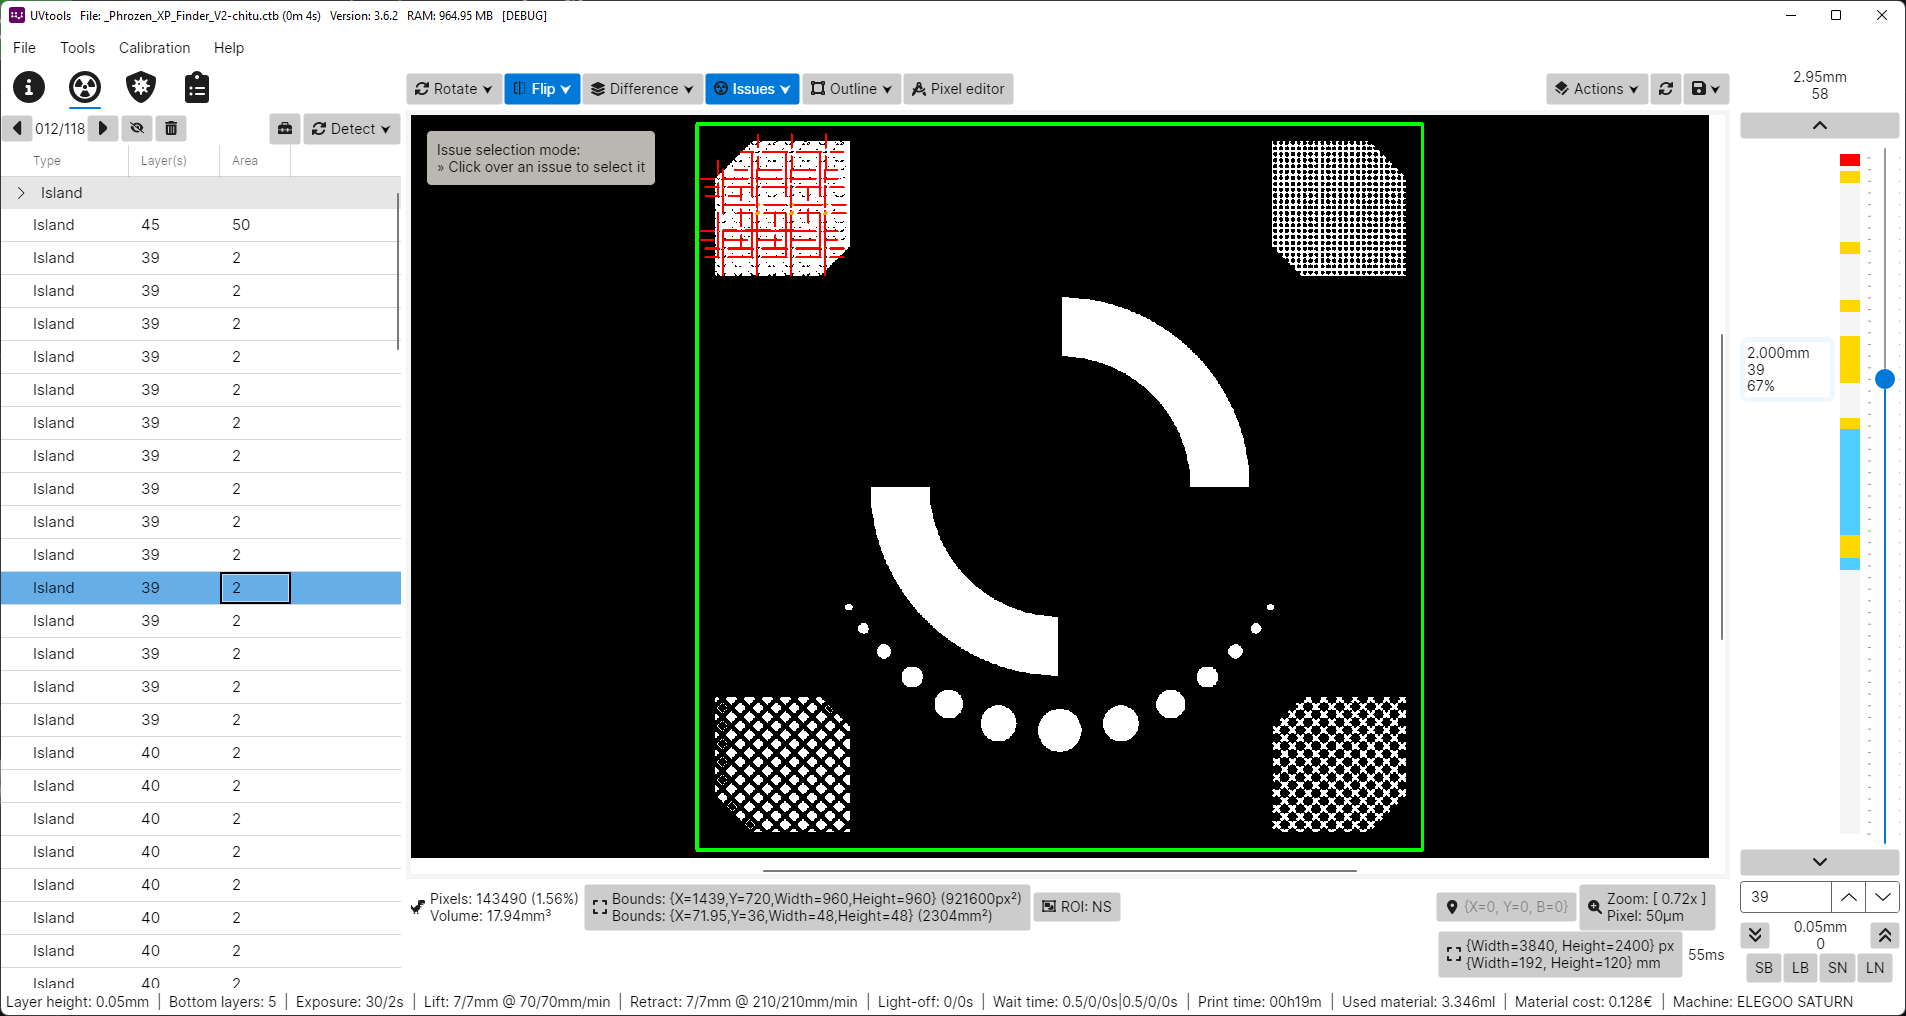Toggle the Issues overlay button
Image resolution: width=1906 pixels, height=1016 pixels.
[751, 88]
